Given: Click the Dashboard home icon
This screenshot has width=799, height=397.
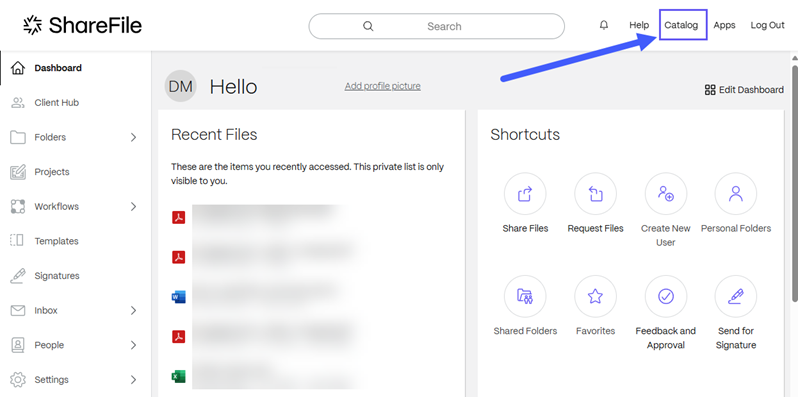Looking at the screenshot, I should [x=18, y=68].
